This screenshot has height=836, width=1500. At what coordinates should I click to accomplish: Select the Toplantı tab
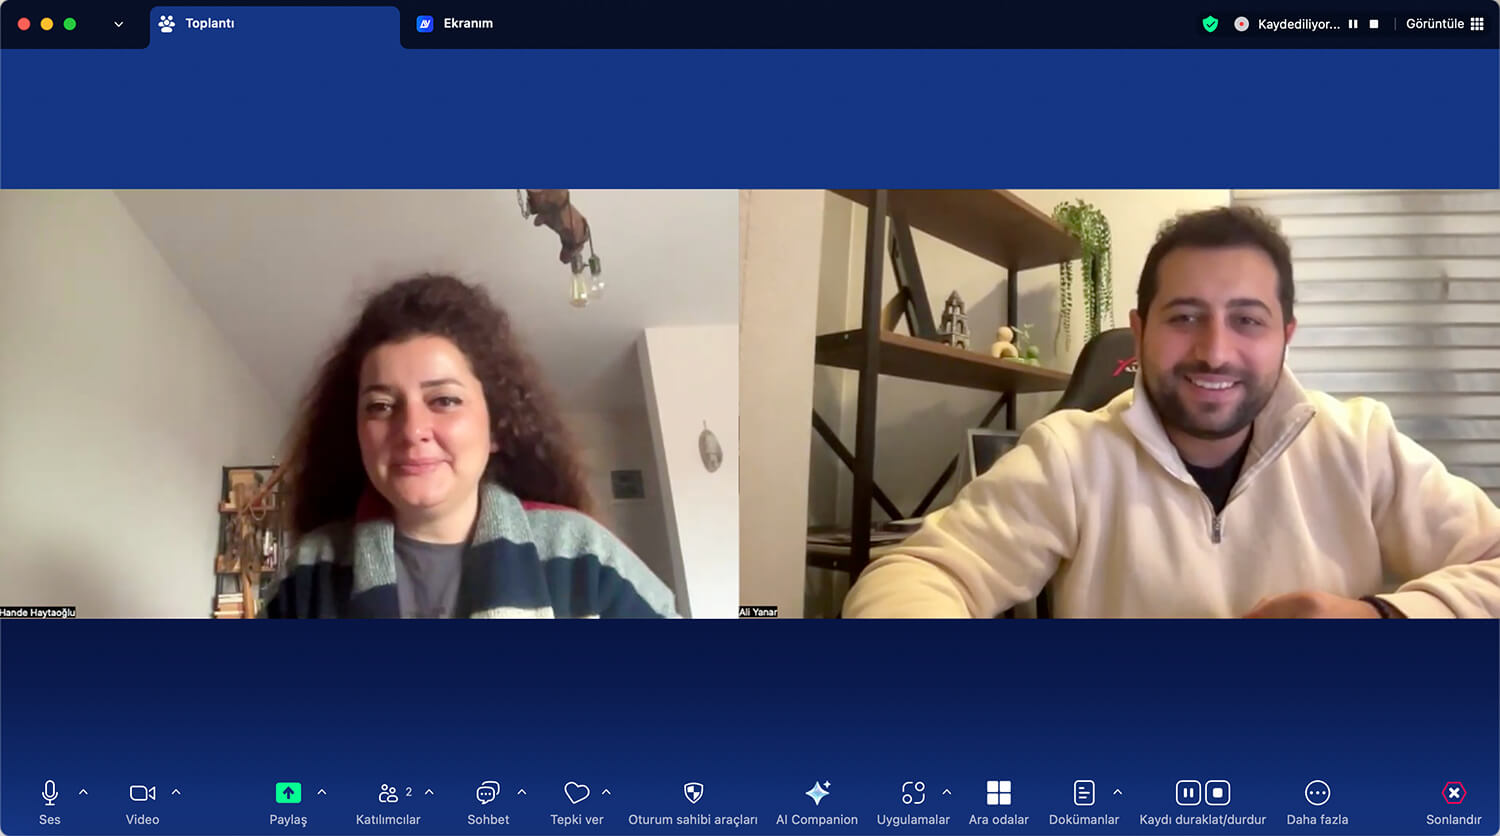point(209,24)
